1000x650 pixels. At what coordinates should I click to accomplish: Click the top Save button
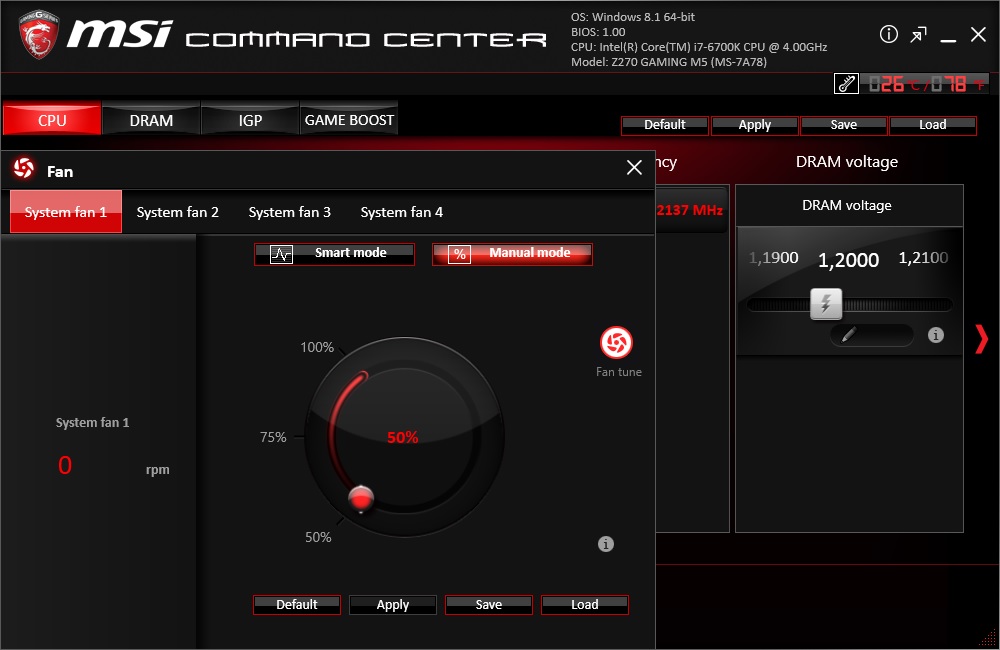pyautogui.click(x=843, y=125)
